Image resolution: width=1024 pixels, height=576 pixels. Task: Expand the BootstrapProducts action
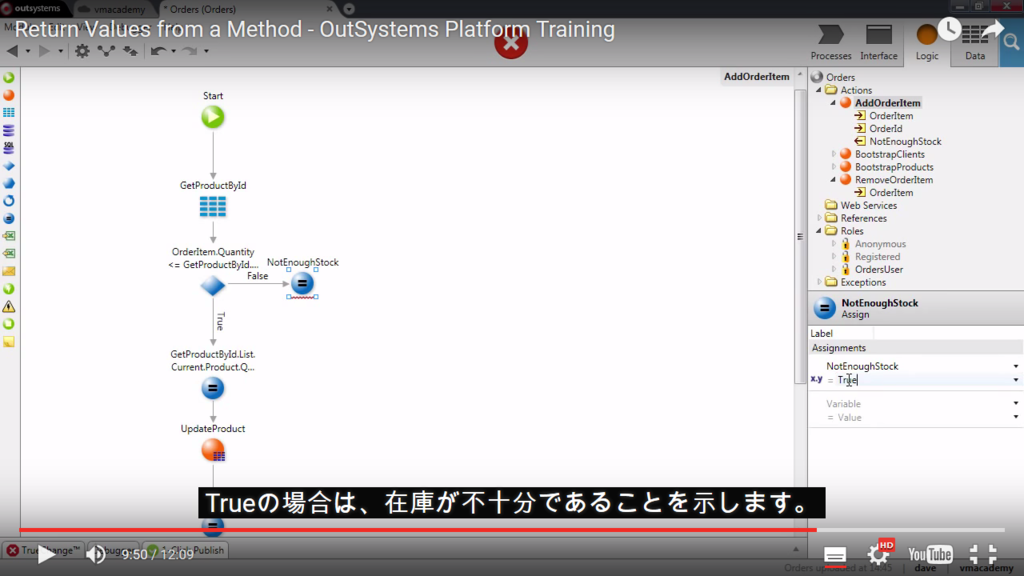[833, 167]
